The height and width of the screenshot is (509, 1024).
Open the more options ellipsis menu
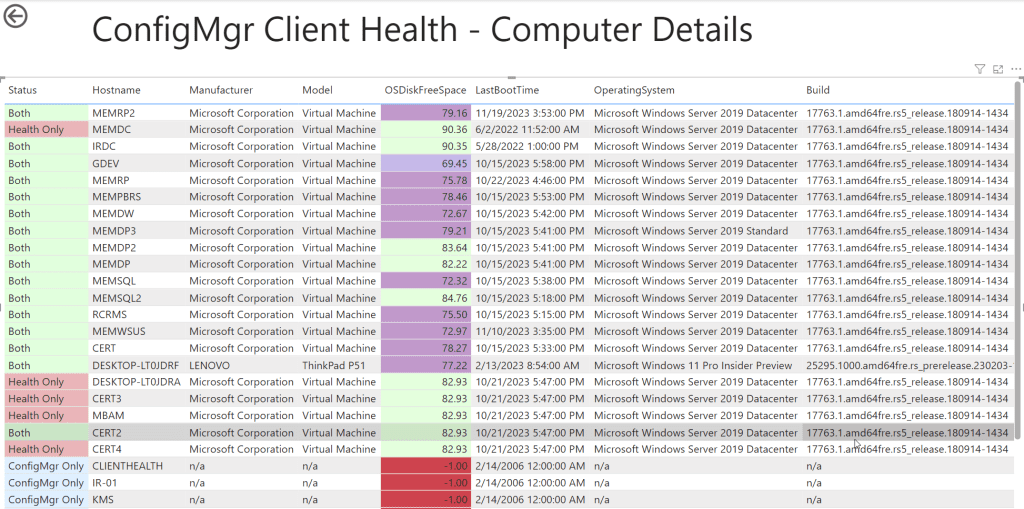point(1016,69)
